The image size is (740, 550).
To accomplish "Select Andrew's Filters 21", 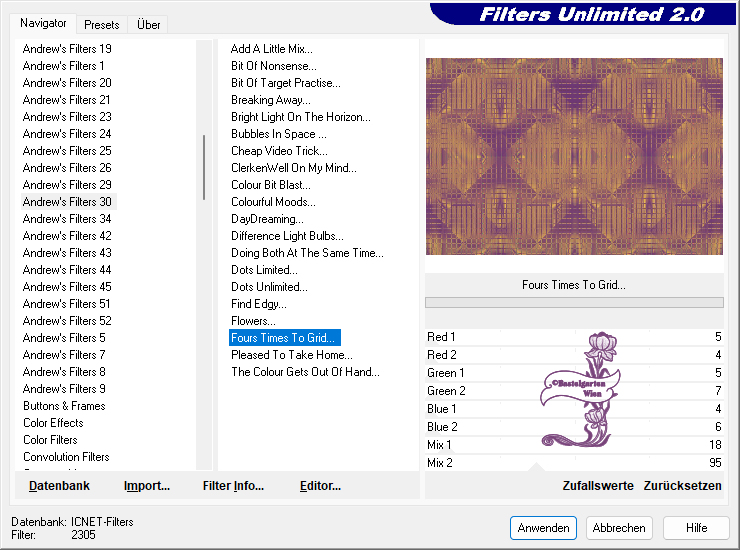I will tap(67, 100).
